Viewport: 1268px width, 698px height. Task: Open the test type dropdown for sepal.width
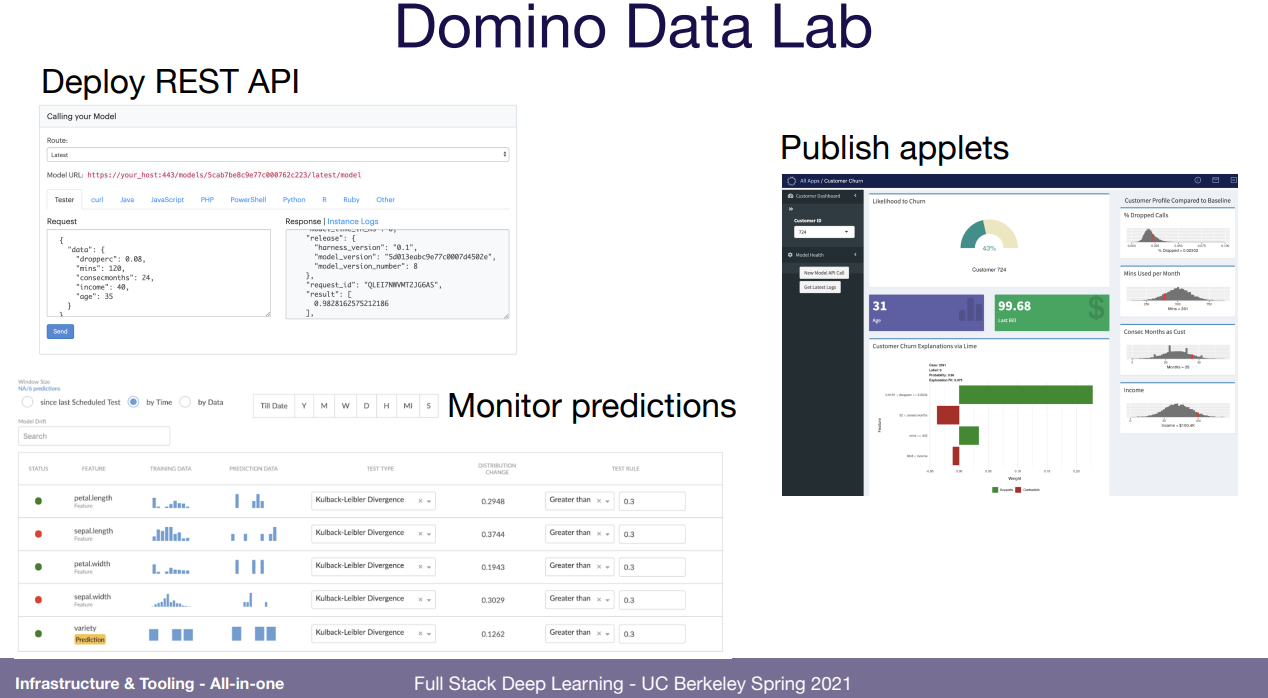(x=373, y=599)
